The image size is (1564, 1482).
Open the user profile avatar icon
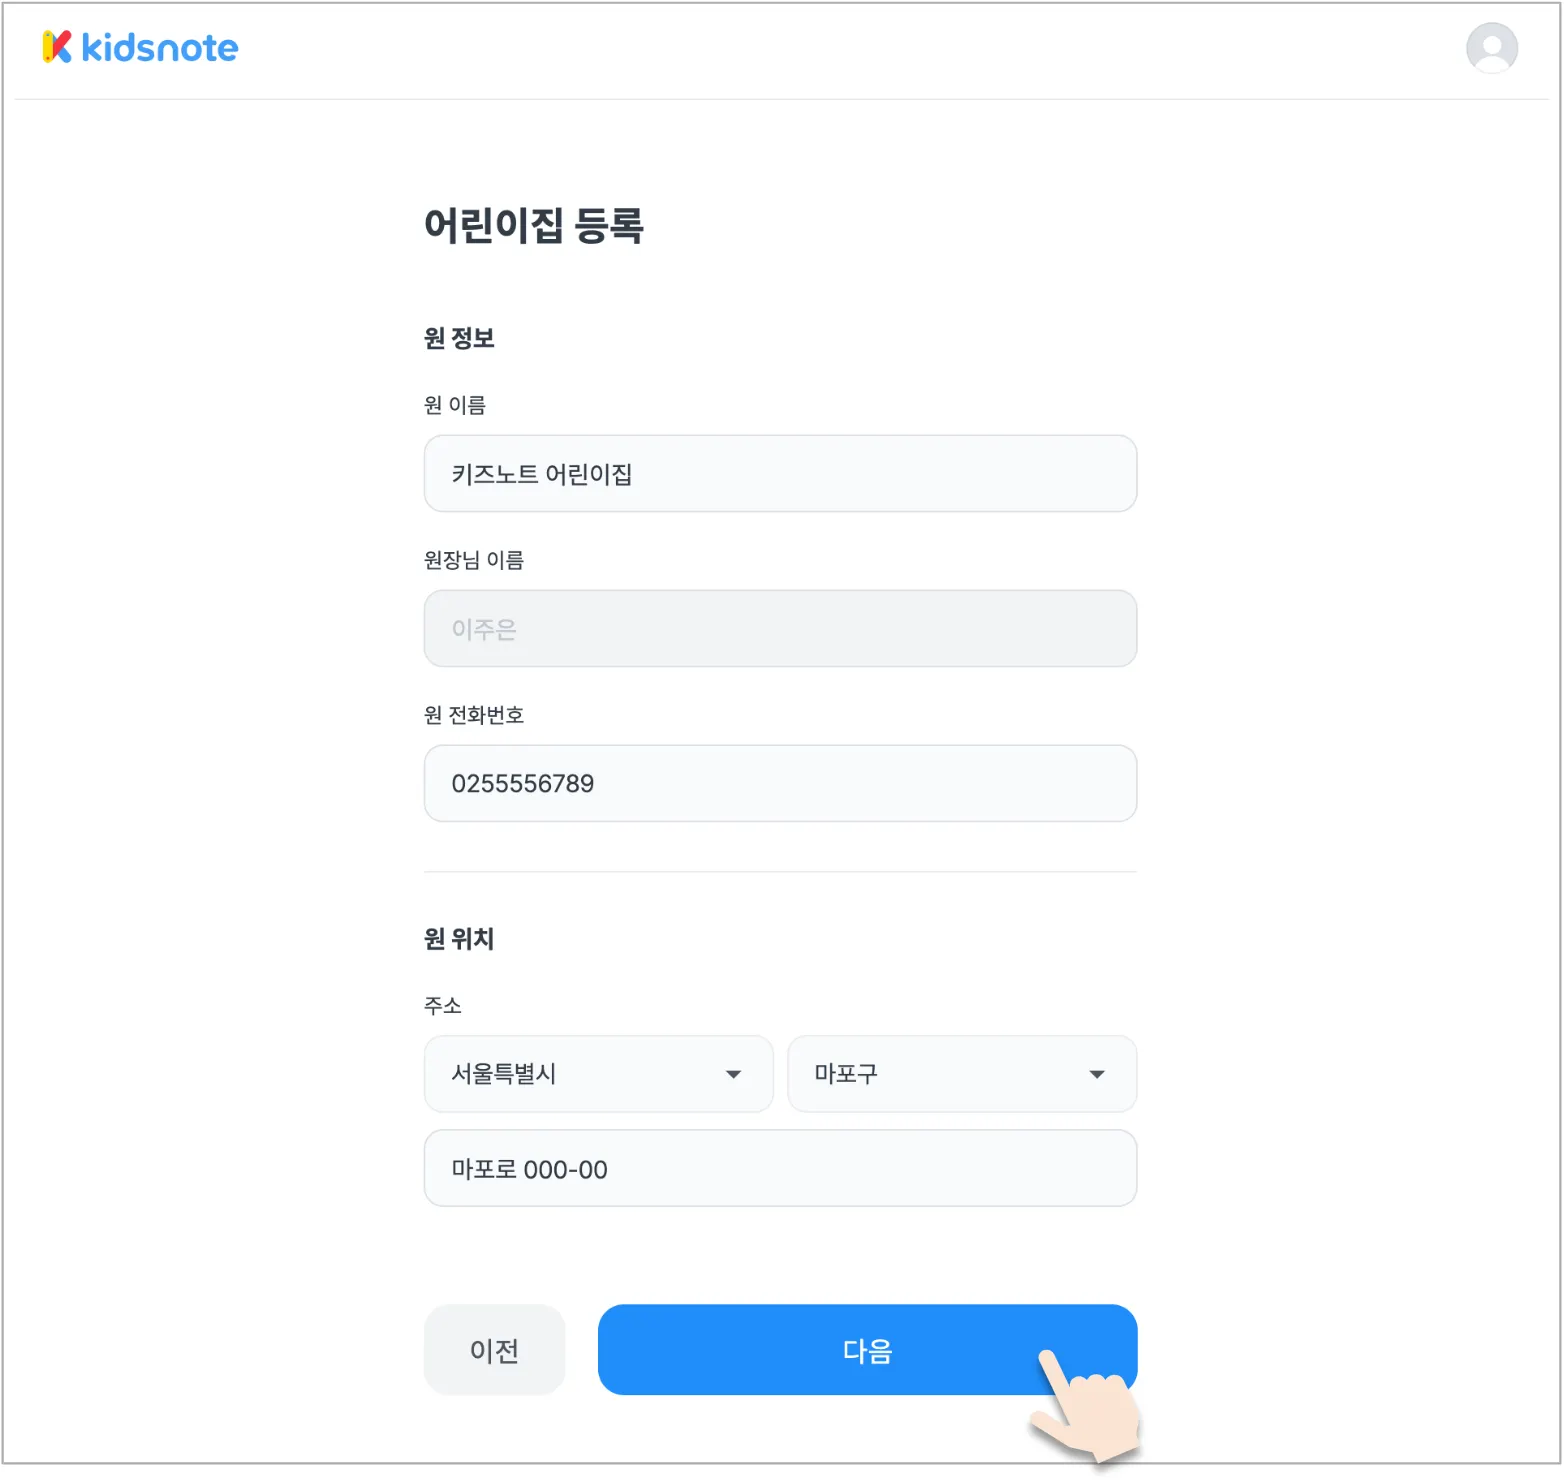coord(1491,48)
